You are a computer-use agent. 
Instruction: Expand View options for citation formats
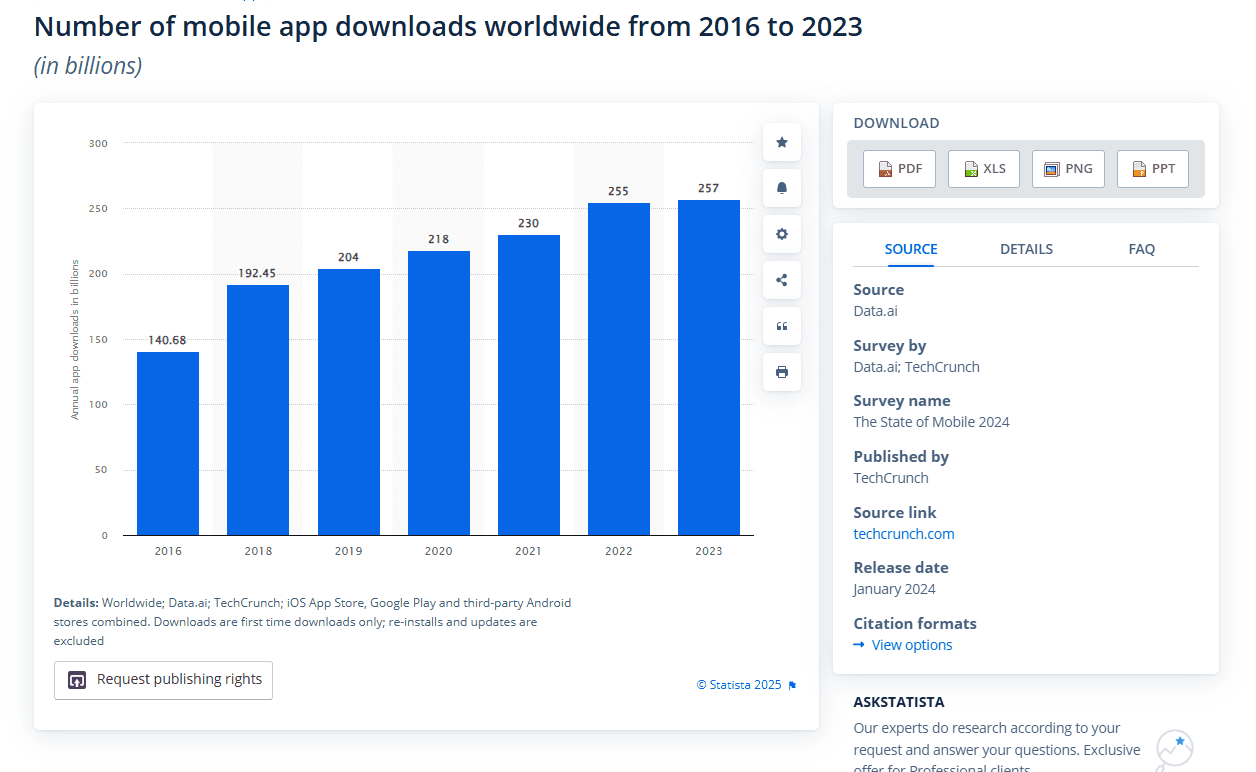pyautogui.click(x=911, y=645)
